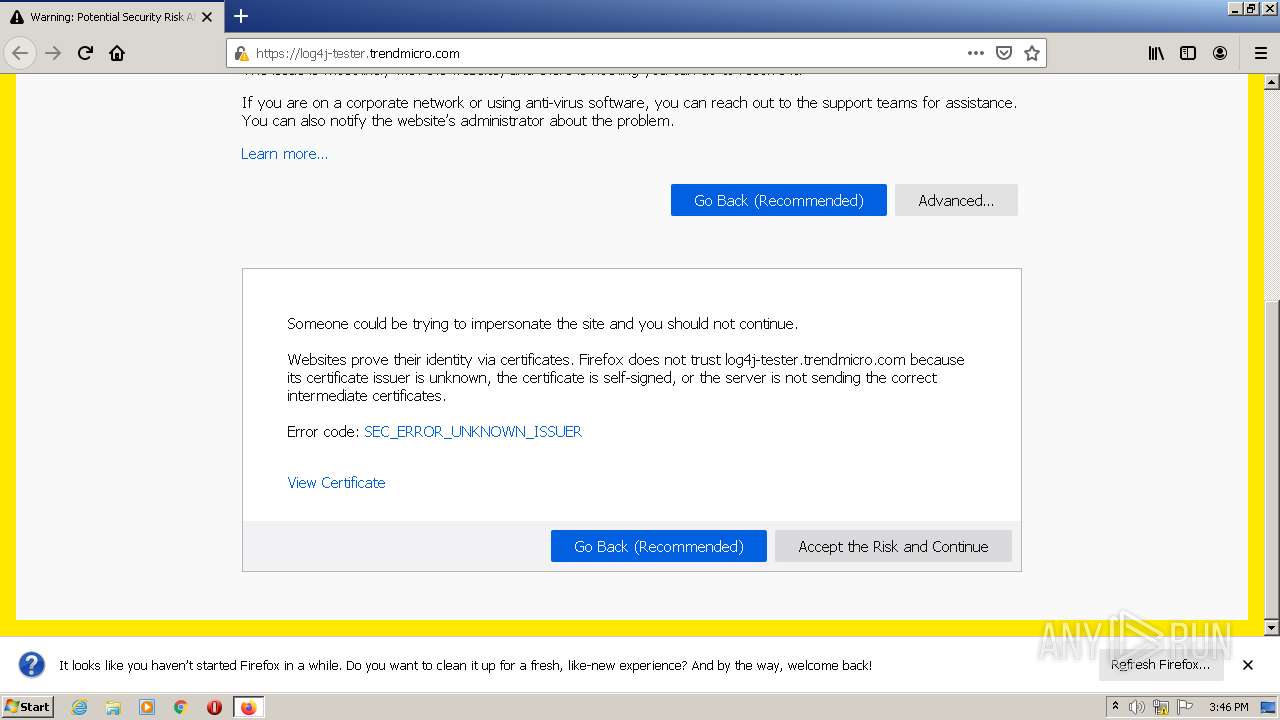
Task: Minimize the Firefox window
Action: (x=1235, y=9)
